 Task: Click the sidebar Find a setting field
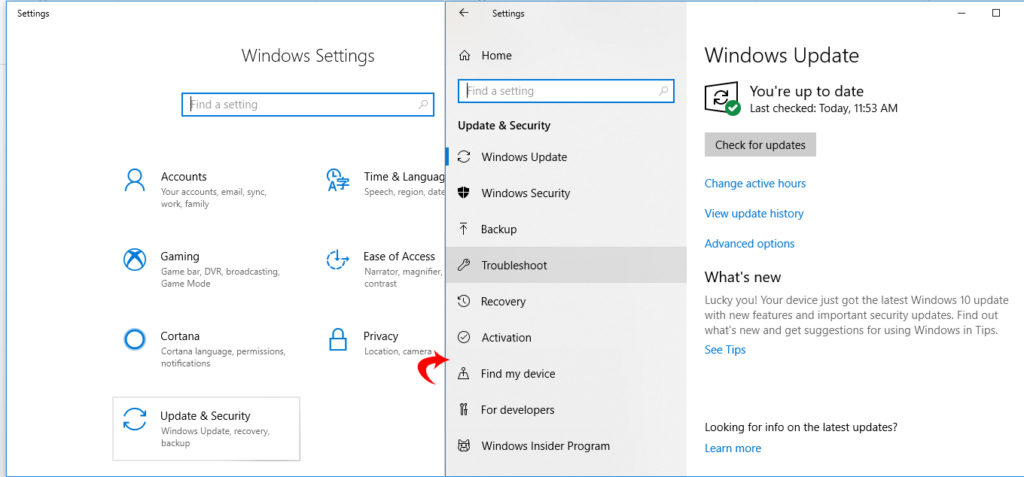pos(558,91)
